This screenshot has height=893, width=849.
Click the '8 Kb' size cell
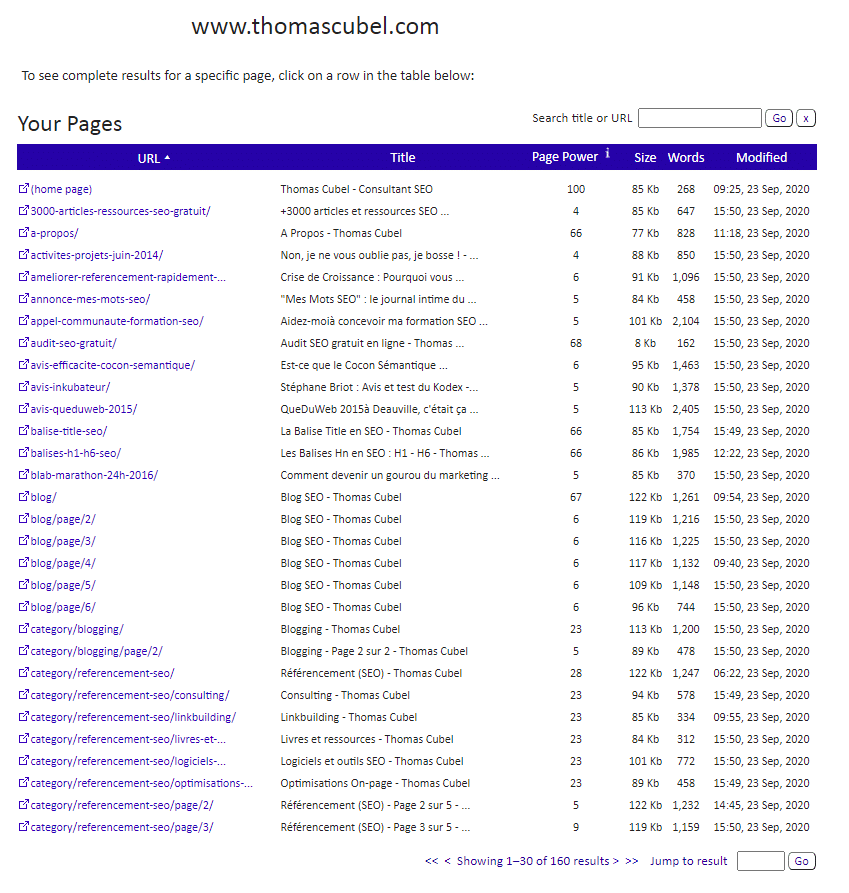click(x=645, y=343)
